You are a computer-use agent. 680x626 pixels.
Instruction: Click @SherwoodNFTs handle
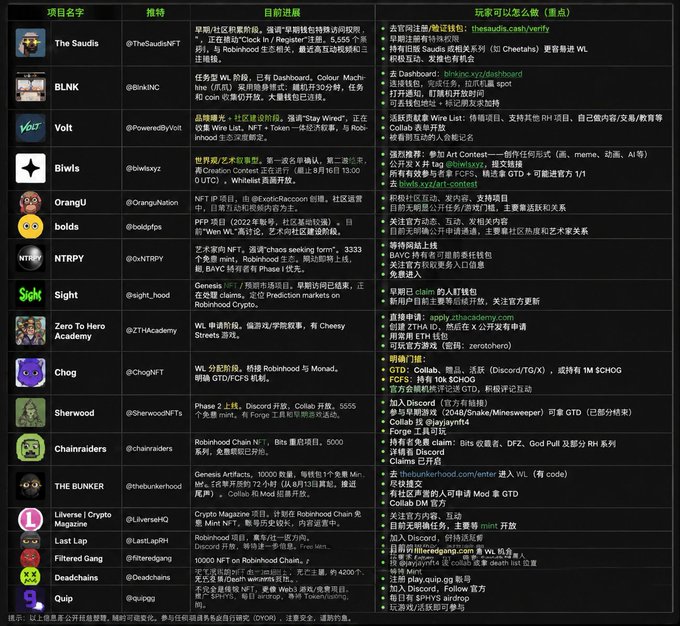coord(154,413)
